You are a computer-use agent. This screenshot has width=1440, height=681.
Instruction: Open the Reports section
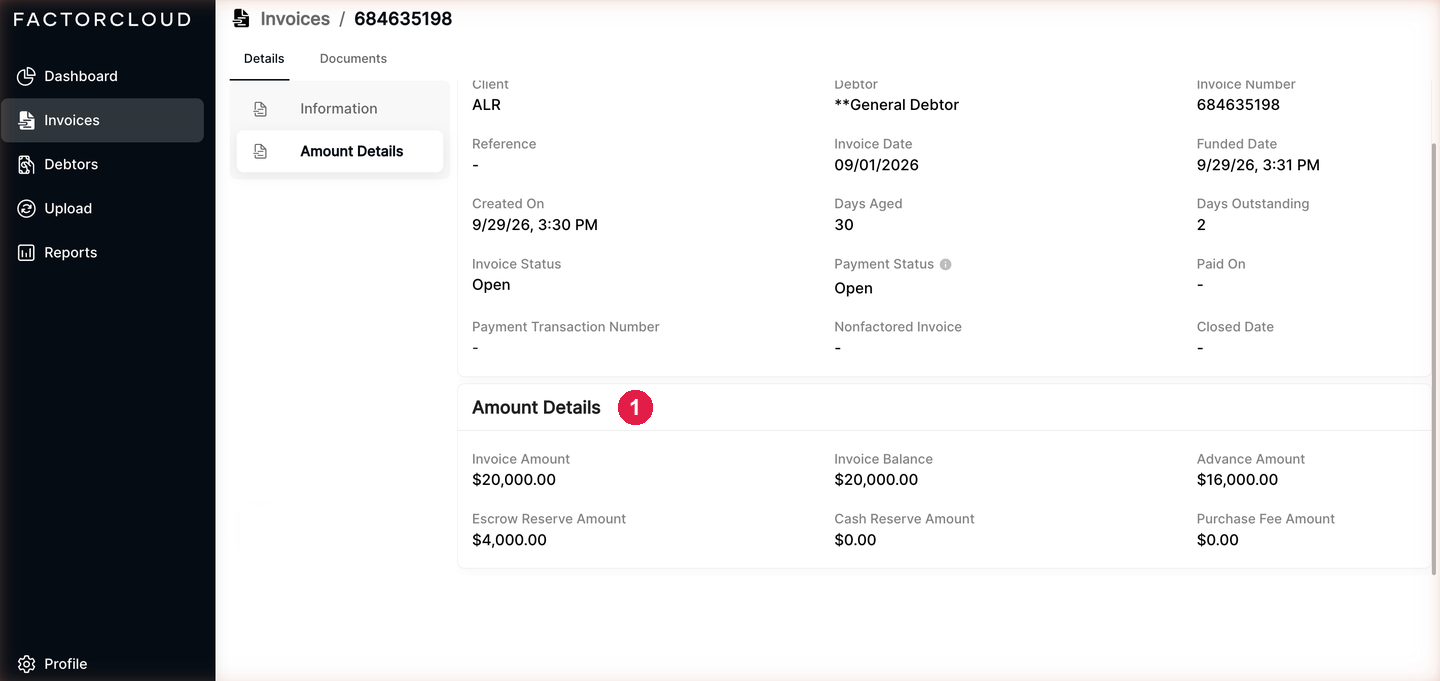[x=102, y=252]
